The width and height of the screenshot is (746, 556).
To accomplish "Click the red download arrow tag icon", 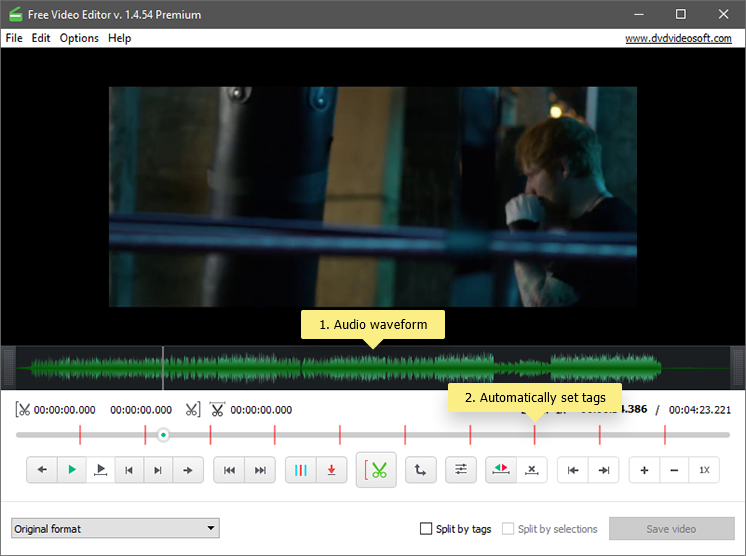I will pos(332,470).
